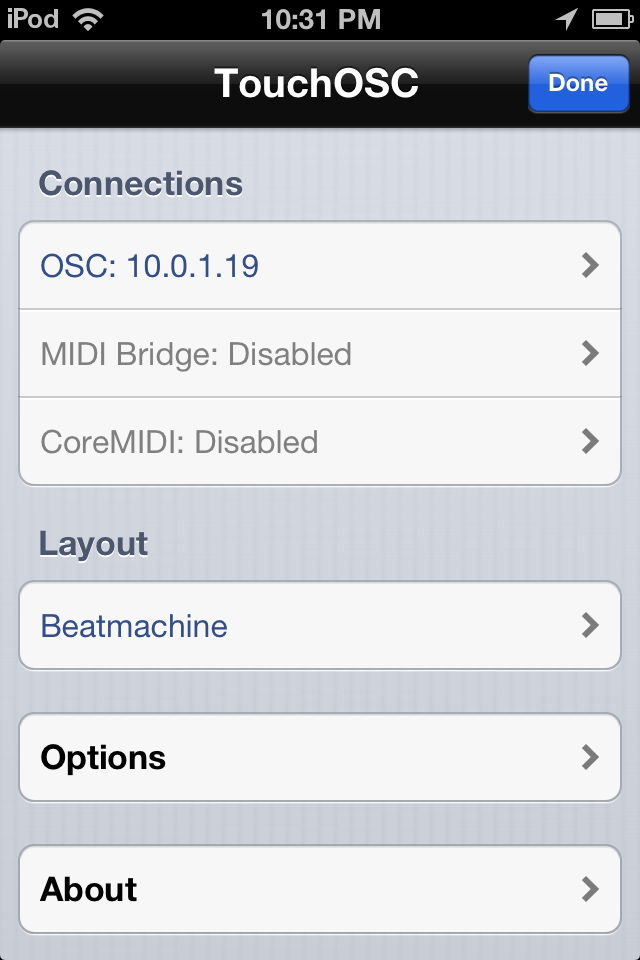
Task: Tap the chevron beside Beatmachine
Action: [x=590, y=625]
